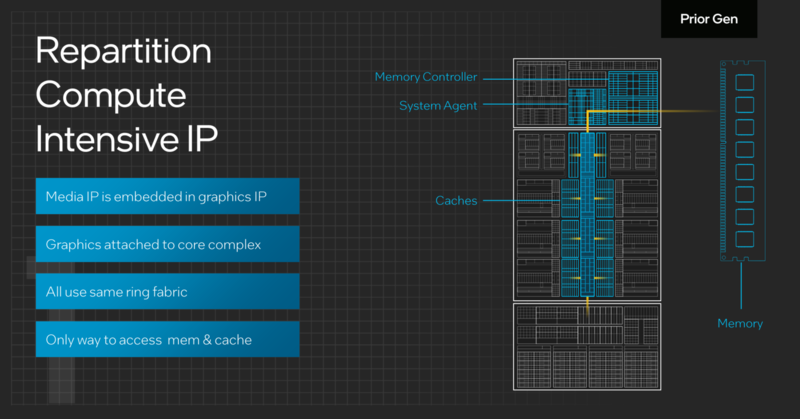This screenshot has width=800, height=419.
Task: Click the Caches label
Action: [x=456, y=201]
